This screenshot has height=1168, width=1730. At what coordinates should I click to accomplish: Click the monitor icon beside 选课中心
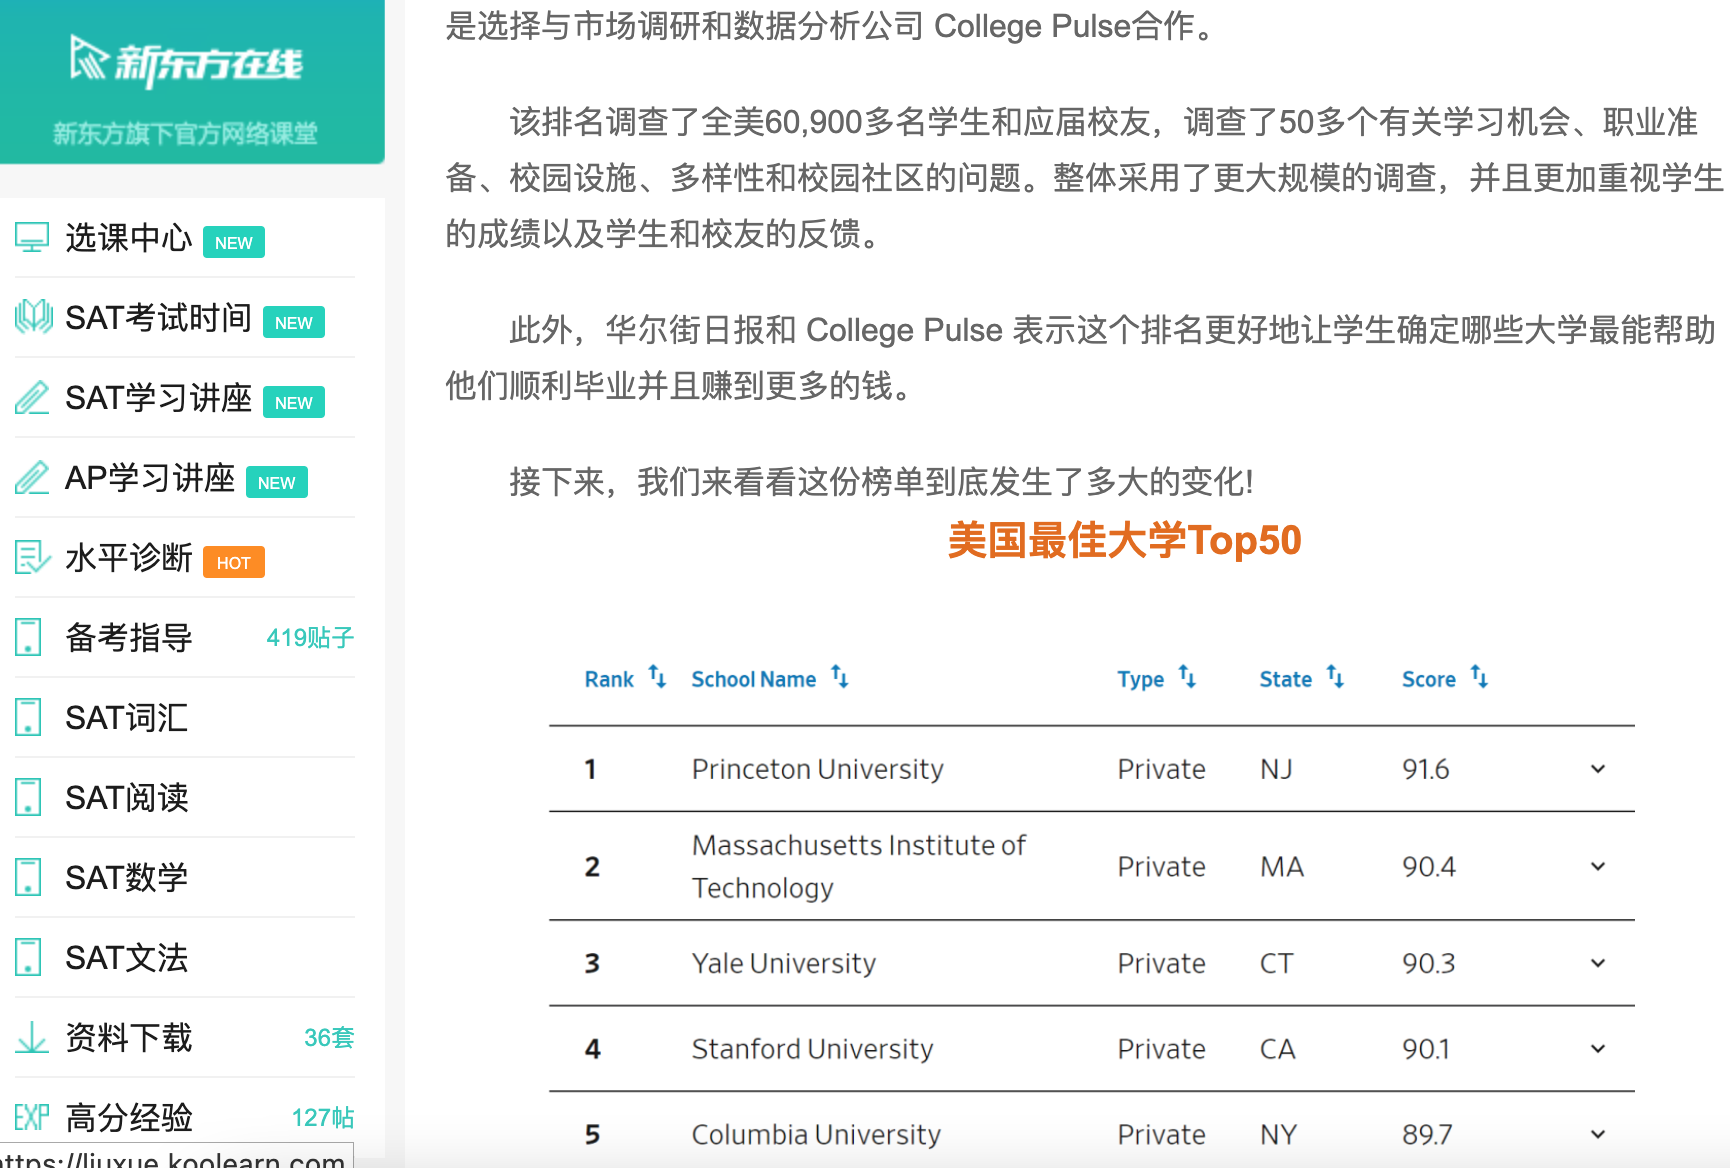(32, 238)
